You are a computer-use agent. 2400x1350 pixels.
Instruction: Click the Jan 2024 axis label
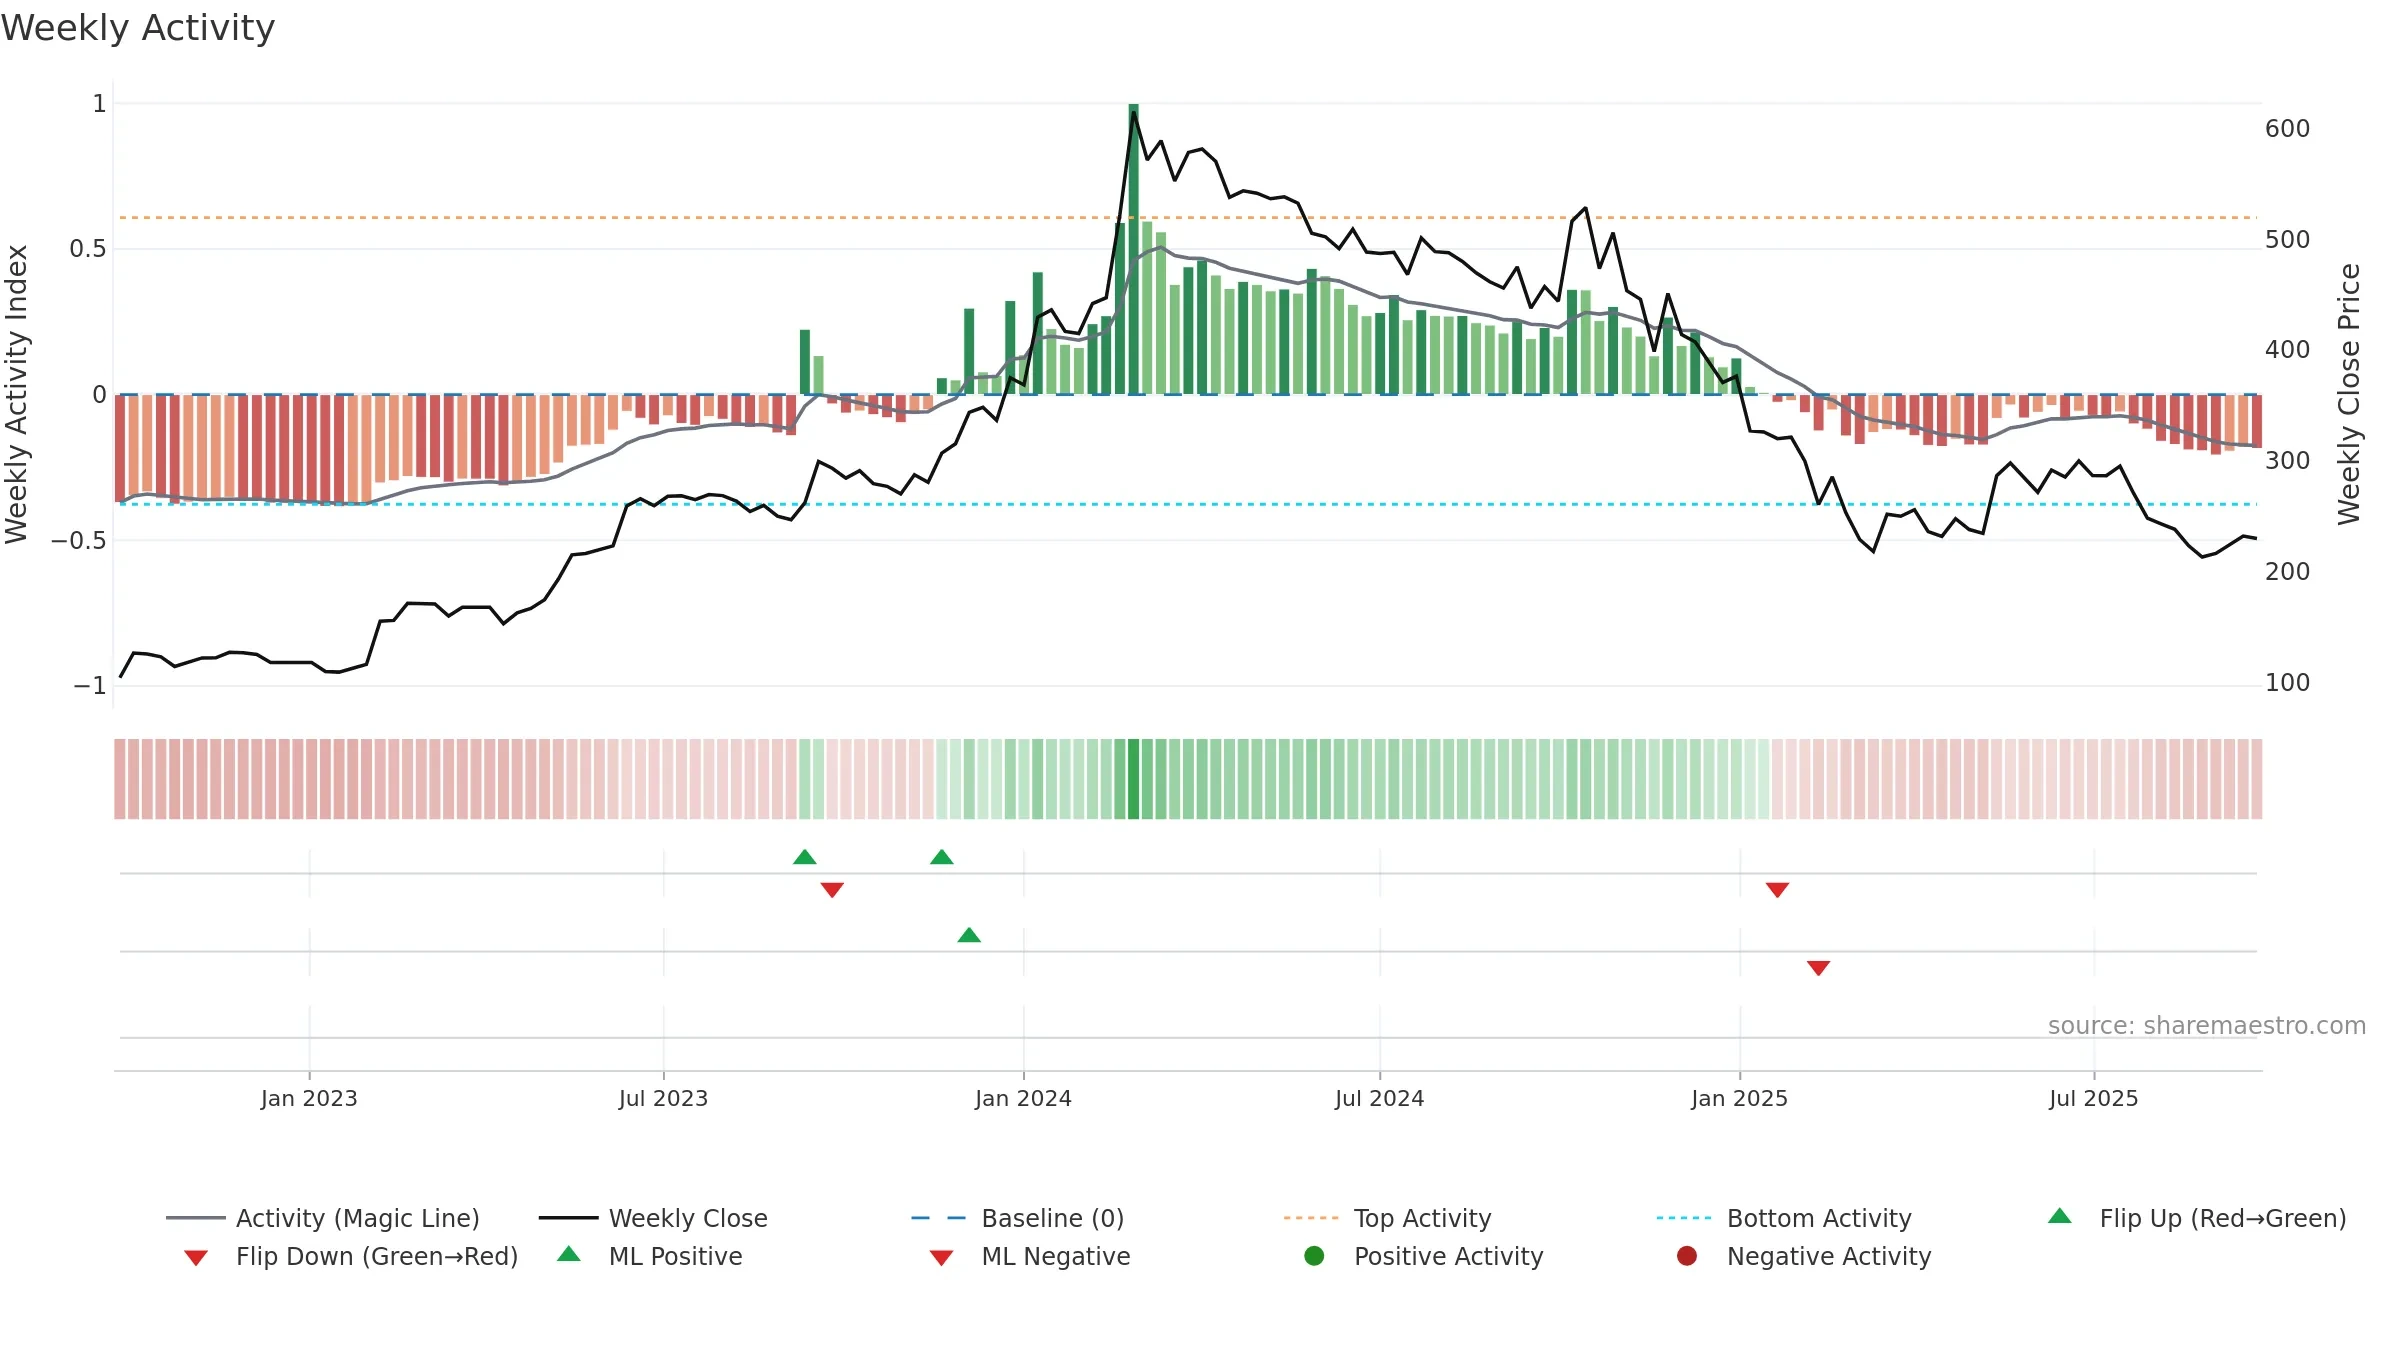click(x=1023, y=1098)
